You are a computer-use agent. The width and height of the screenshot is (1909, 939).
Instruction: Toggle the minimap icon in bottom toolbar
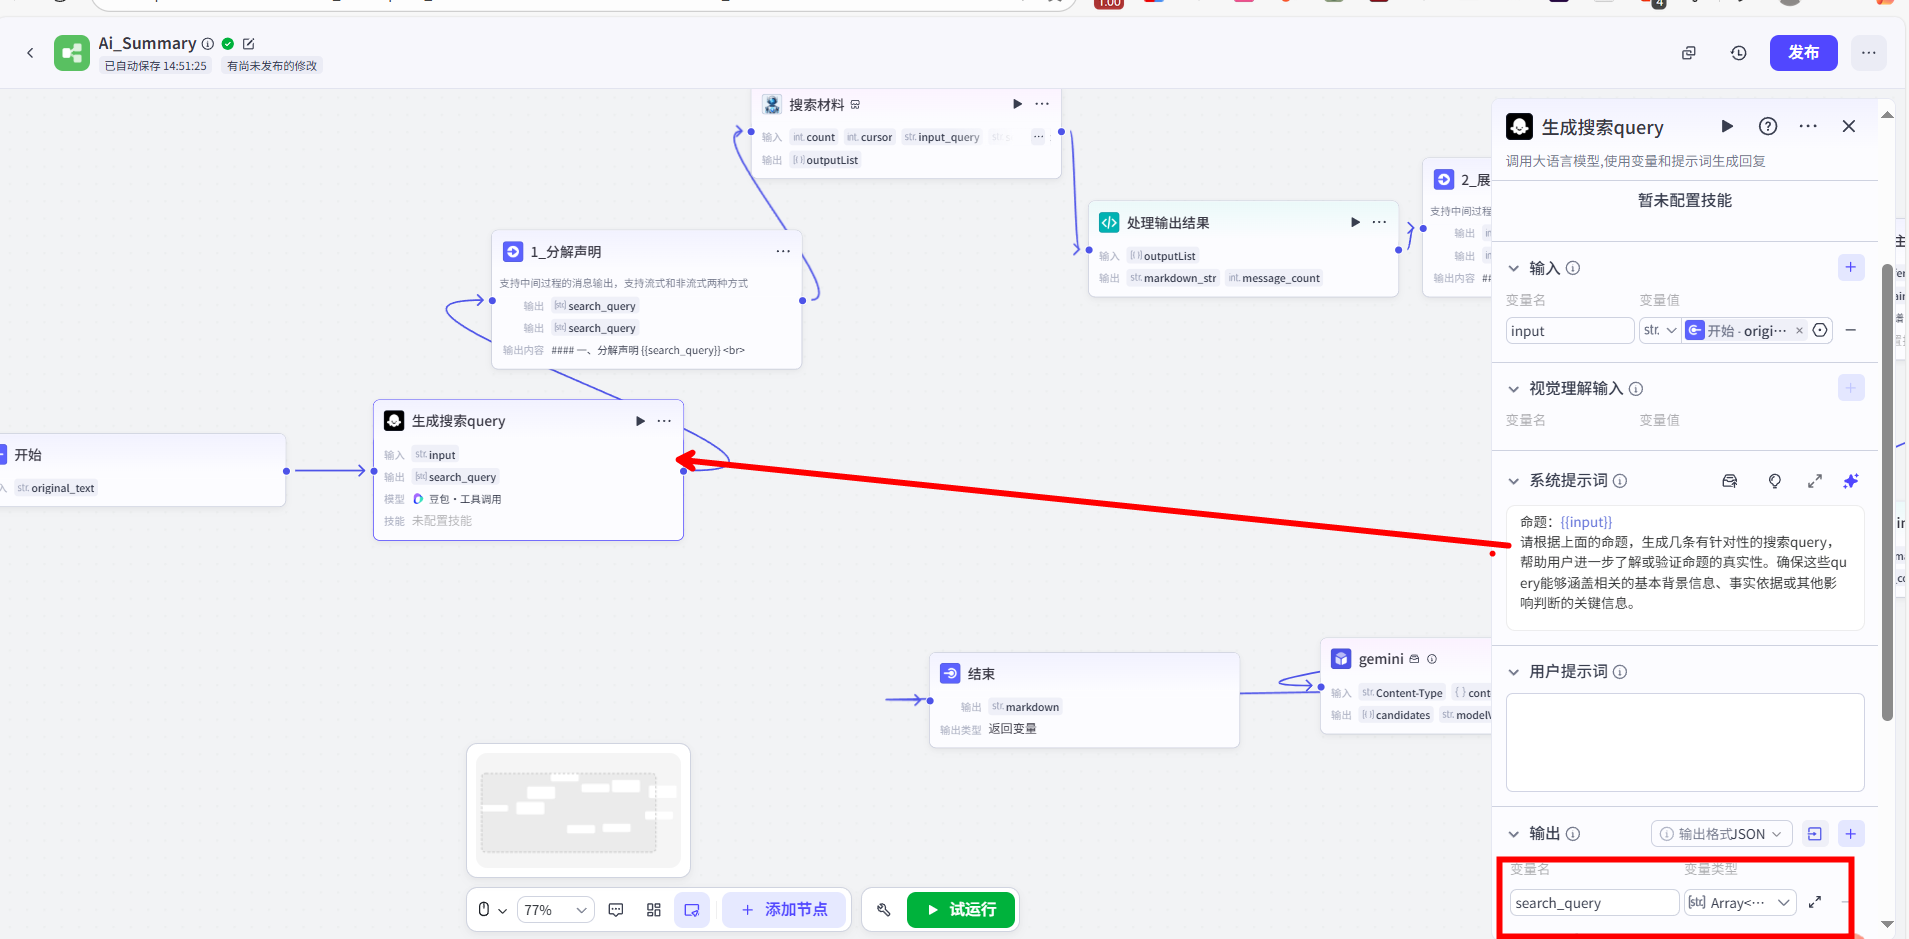pyautogui.click(x=692, y=910)
